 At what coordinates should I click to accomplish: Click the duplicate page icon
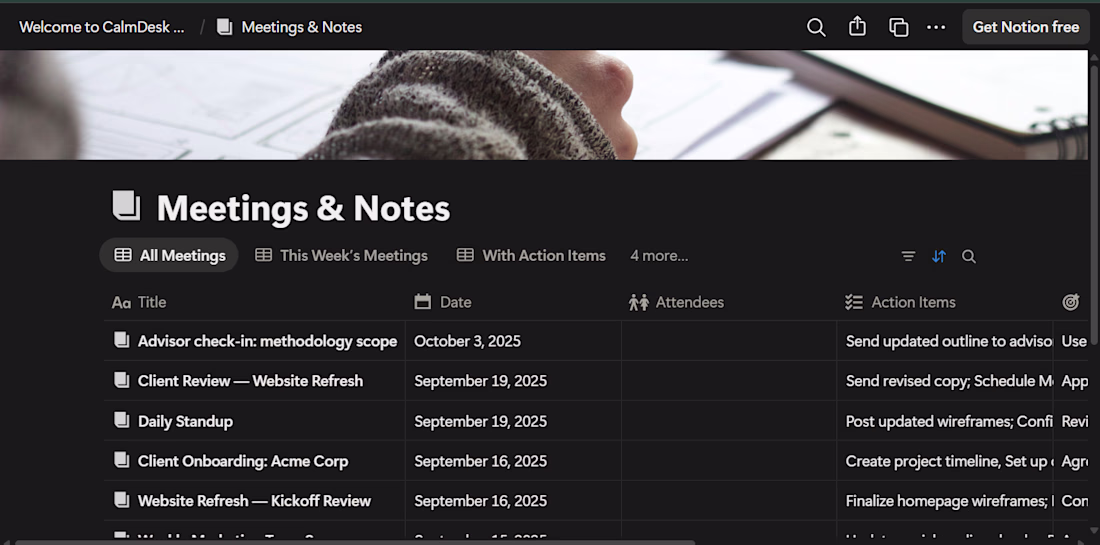tap(898, 27)
